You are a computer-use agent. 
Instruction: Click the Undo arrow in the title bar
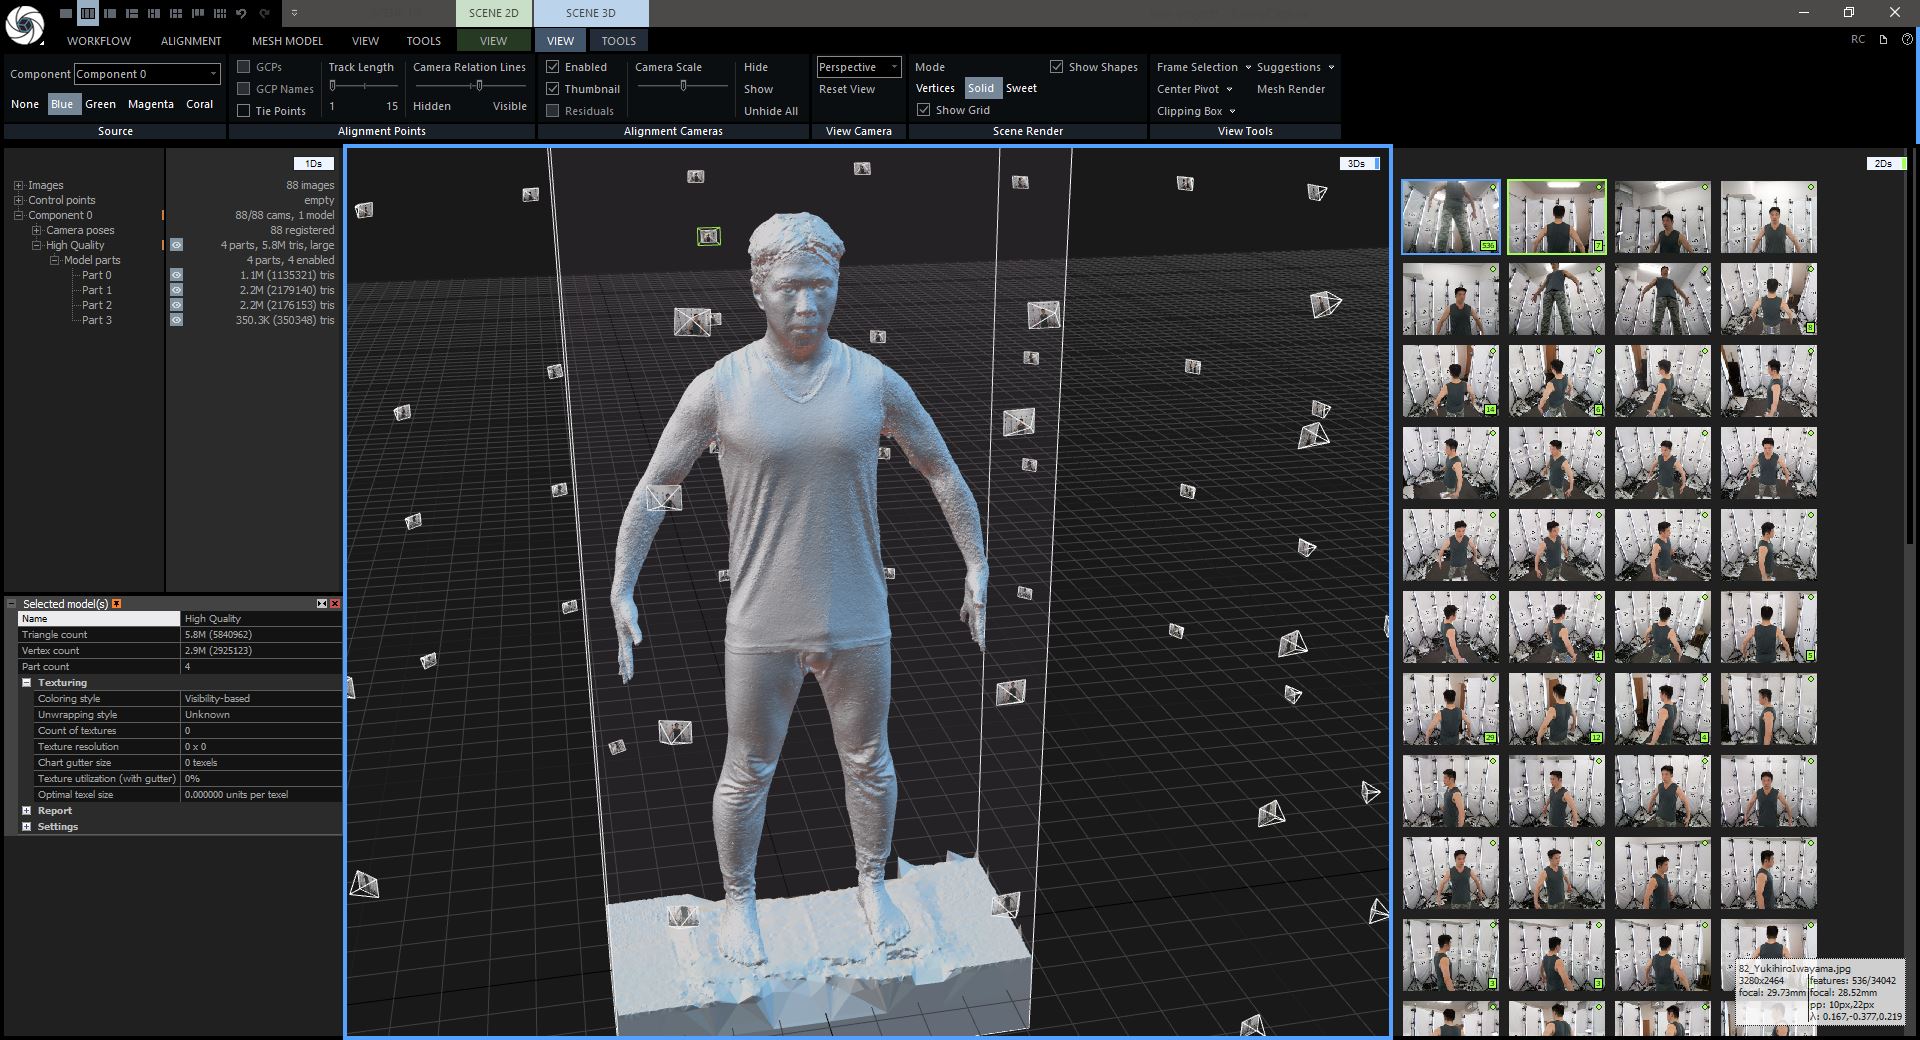click(242, 14)
